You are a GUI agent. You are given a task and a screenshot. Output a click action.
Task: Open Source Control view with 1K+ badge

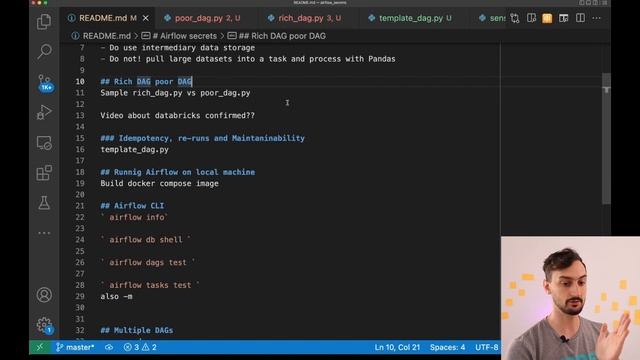click(44, 82)
